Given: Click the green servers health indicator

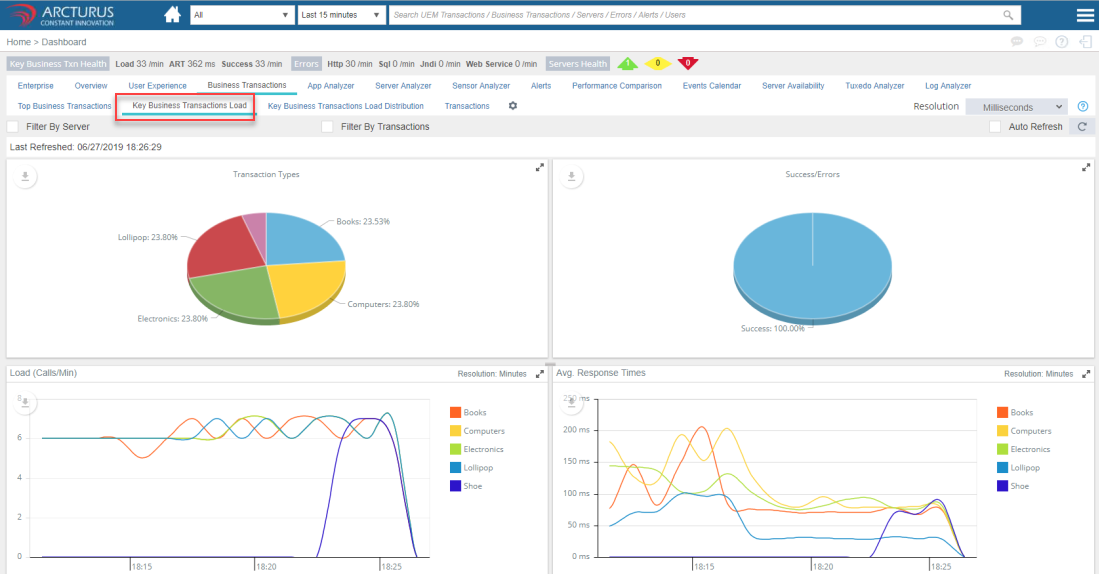Looking at the screenshot, I should 627,64.
